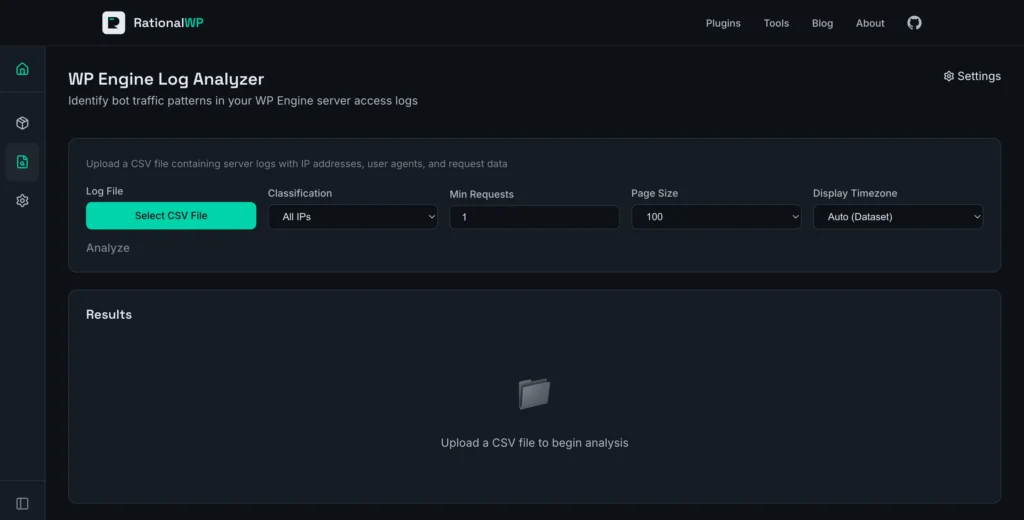This screenshot has height=520, width=1024.
Task: Open the Plugins menu
Action: (x=723, y=24)
